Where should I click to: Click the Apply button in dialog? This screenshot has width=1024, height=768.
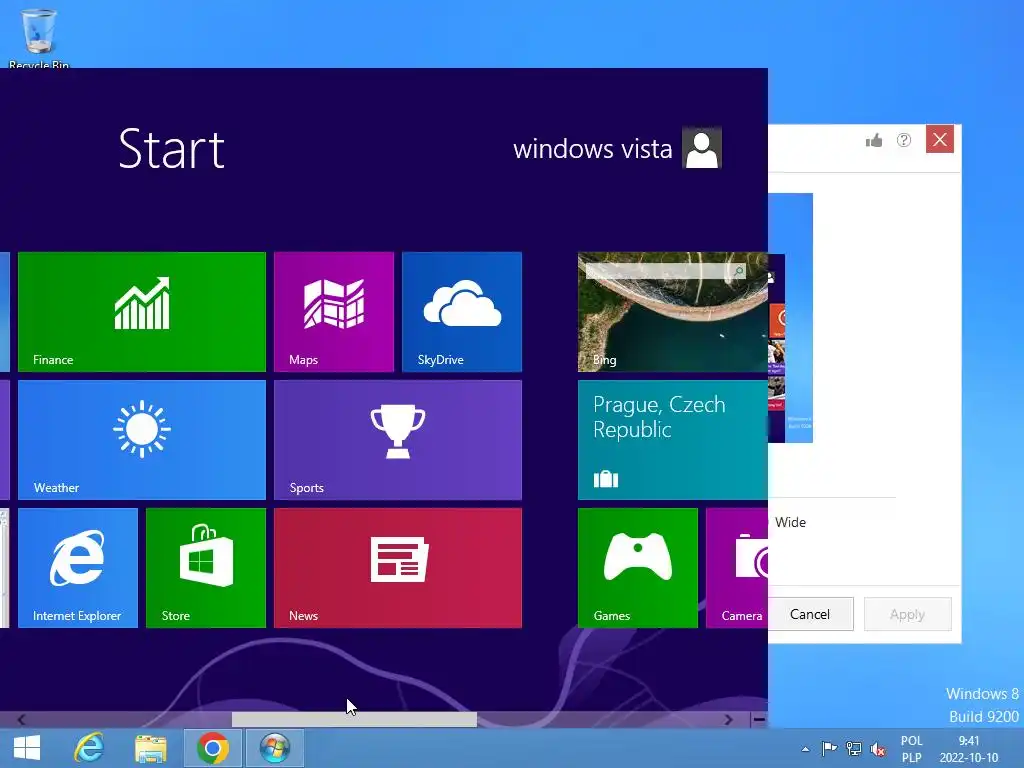click(x=907, y=614)
